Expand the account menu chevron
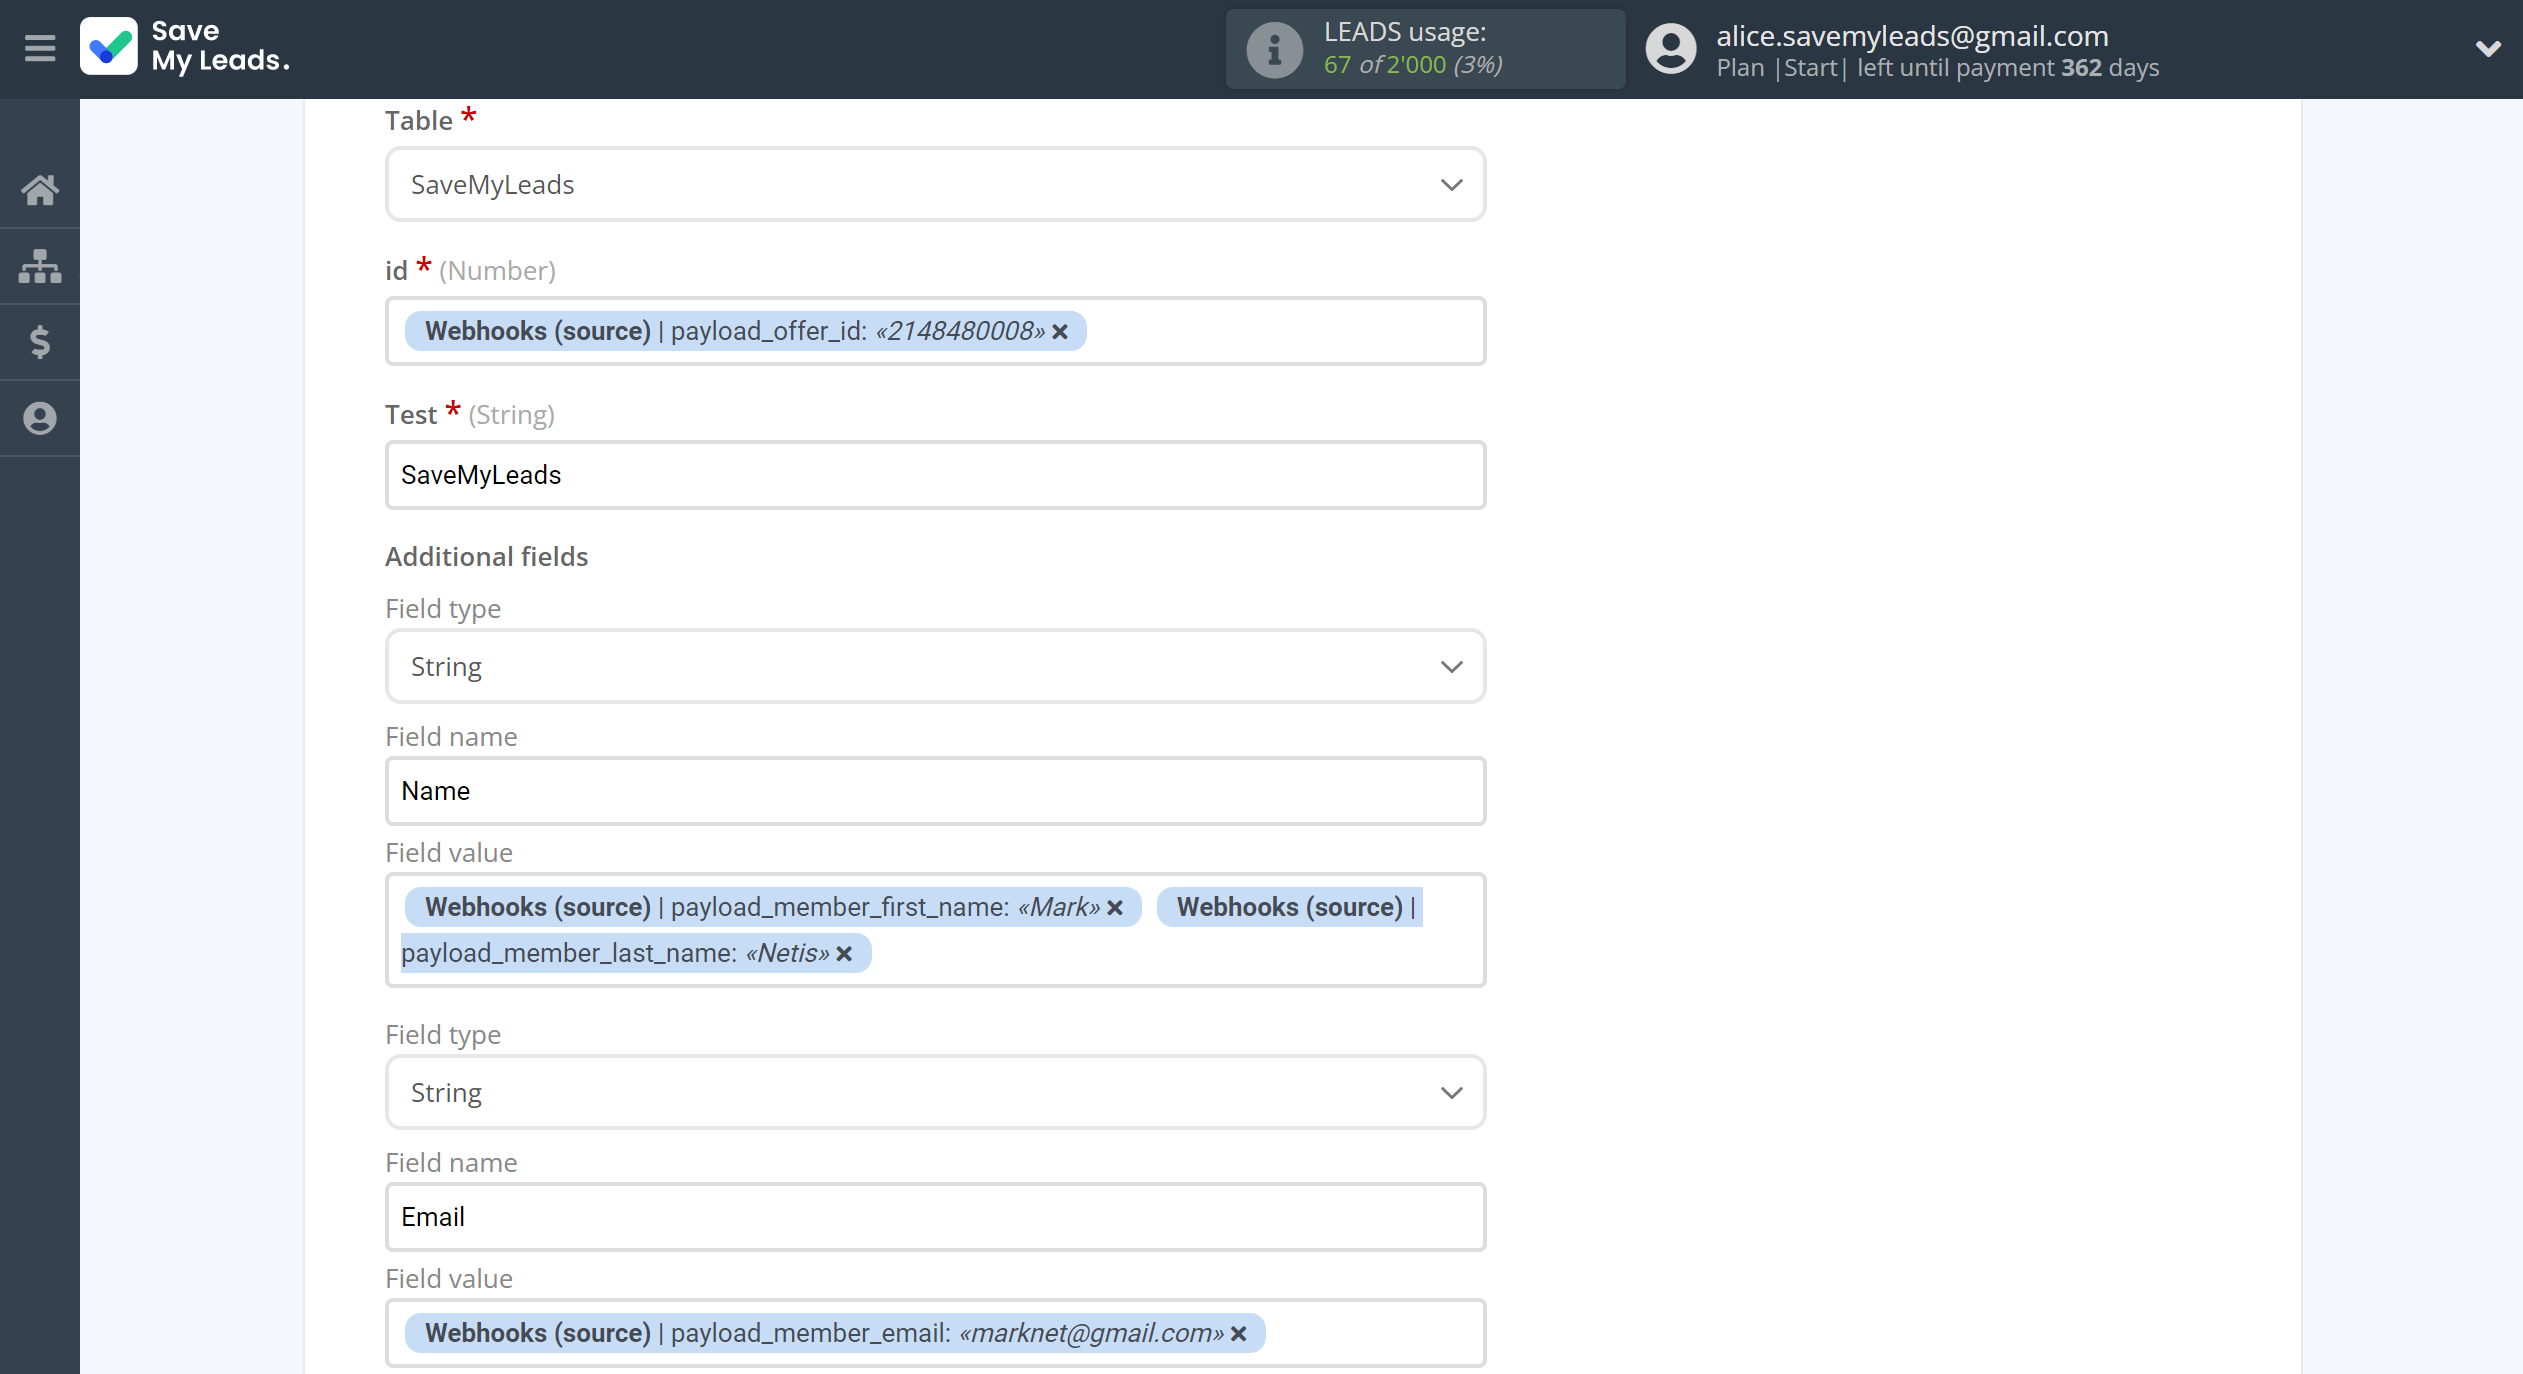 [x=2488, y=48]
